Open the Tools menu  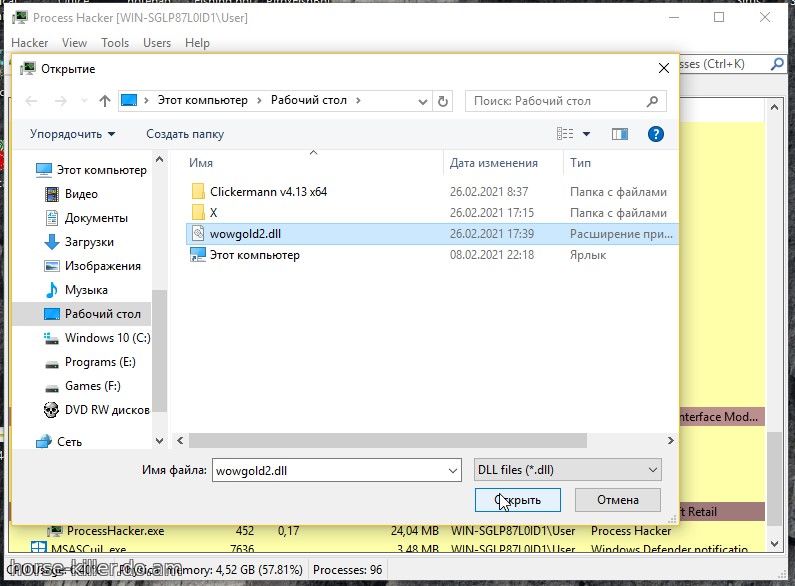[115, 43]
